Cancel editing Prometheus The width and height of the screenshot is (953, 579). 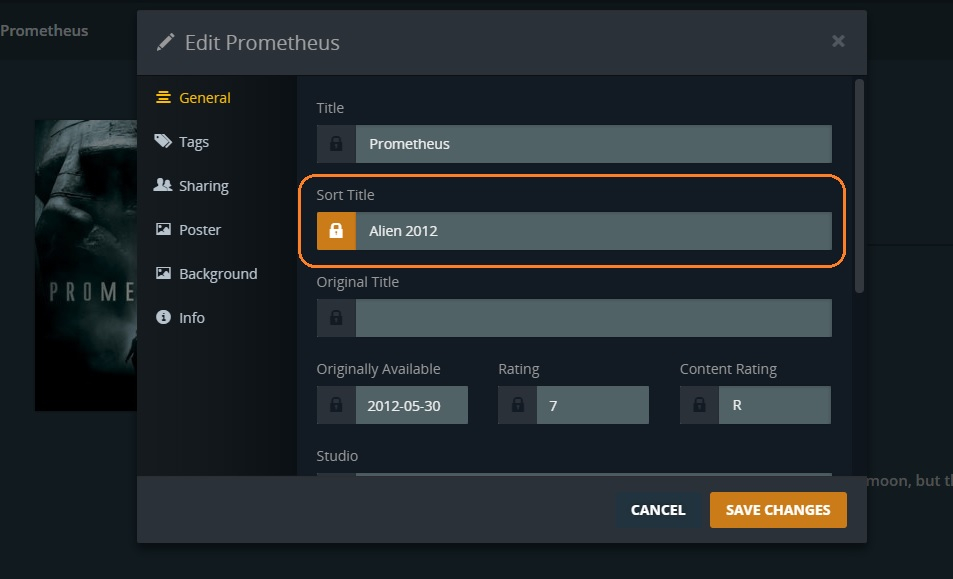(658, 510)
